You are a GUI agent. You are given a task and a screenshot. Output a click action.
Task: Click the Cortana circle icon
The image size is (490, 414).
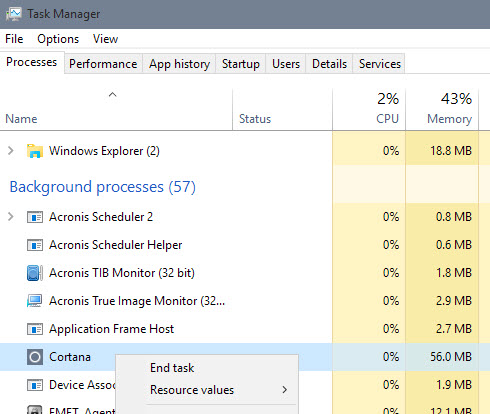[x=35, y=357]
